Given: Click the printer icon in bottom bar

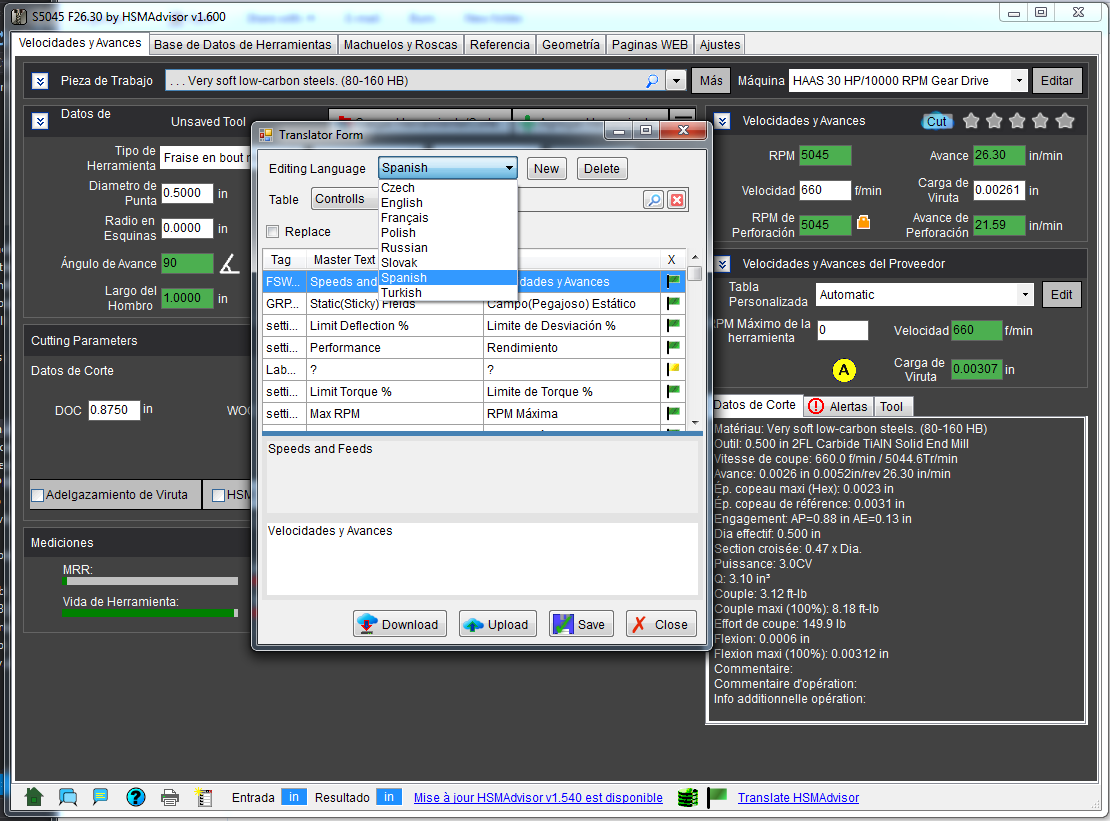Looking at the screenshot, I should click(x=170, y=797).
